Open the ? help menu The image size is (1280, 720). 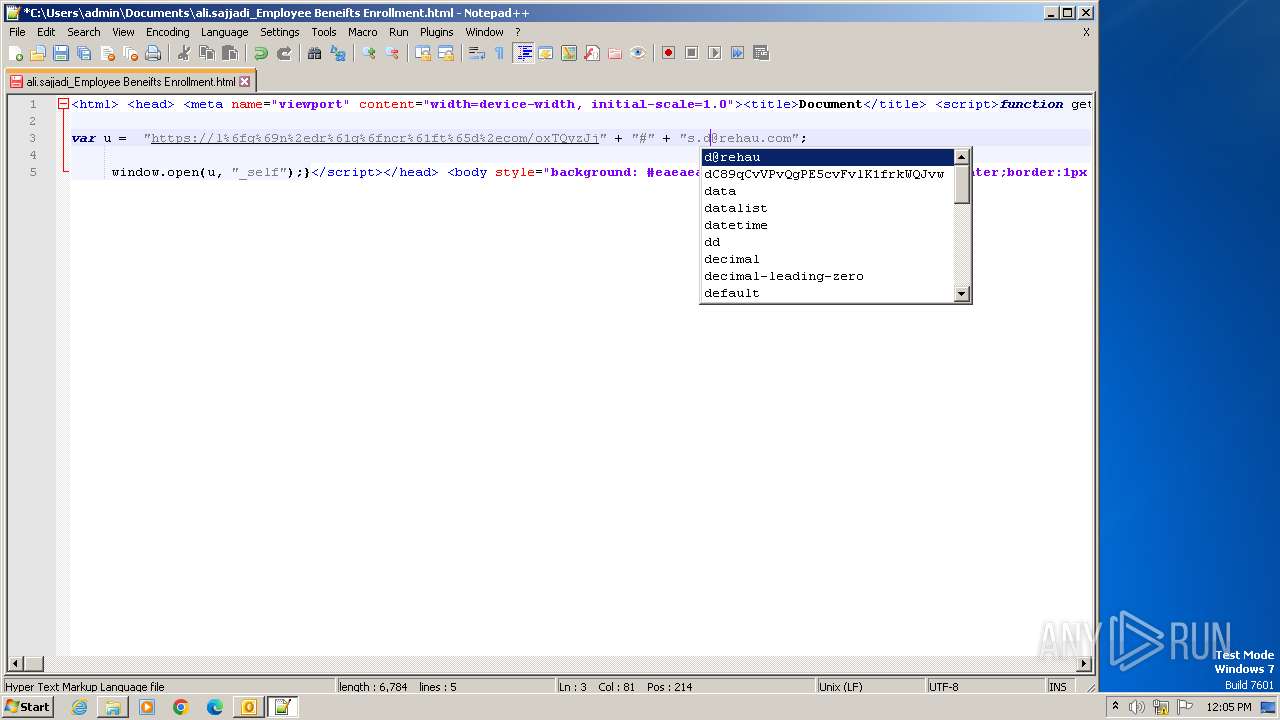[517, 32]
